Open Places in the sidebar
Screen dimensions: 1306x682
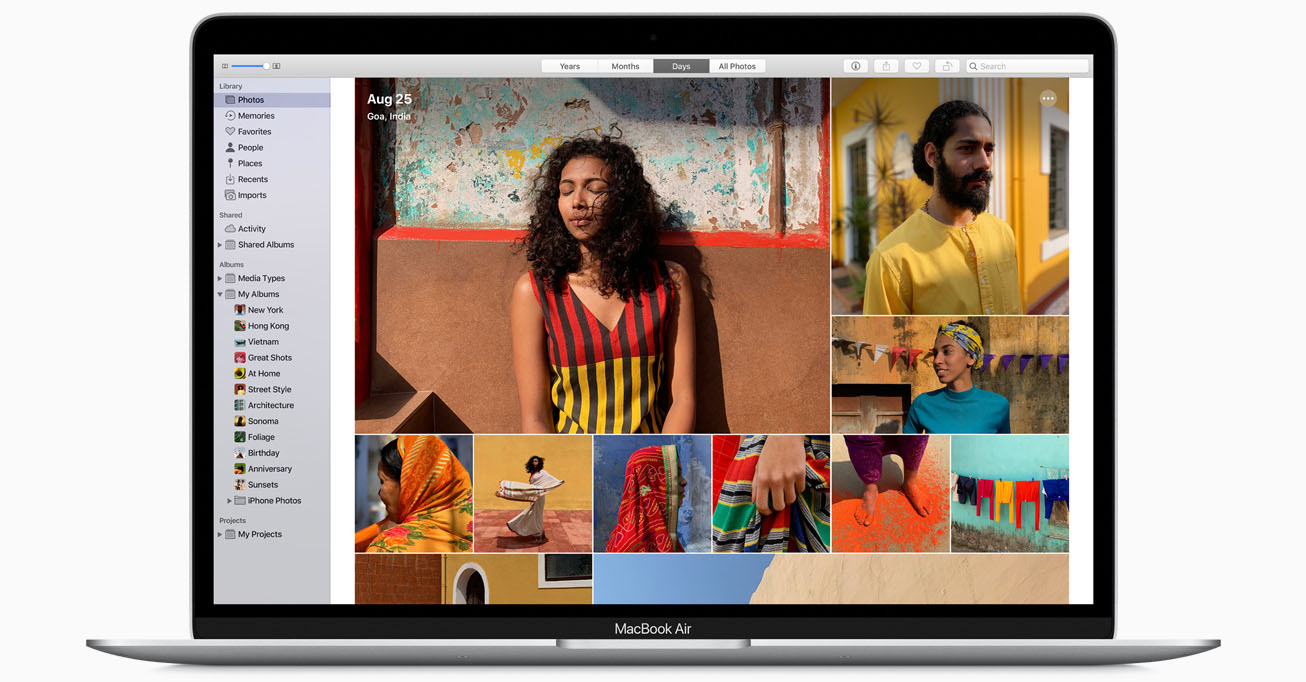pyautogui.click(x=250, y=164)
